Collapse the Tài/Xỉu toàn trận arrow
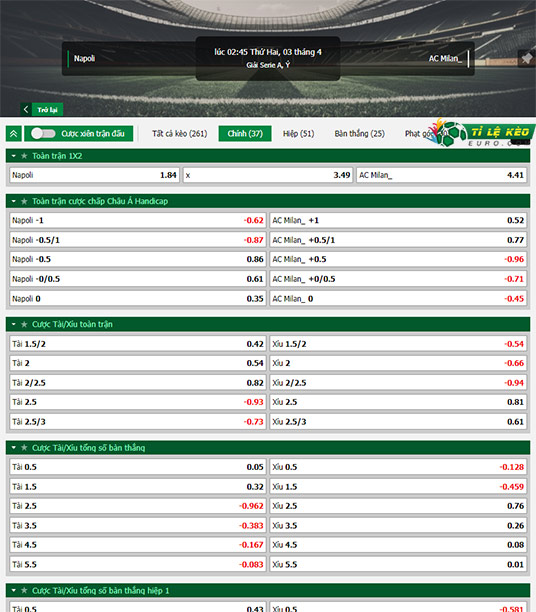Viewport: 536px width, 612px height. tap(14, 324)
